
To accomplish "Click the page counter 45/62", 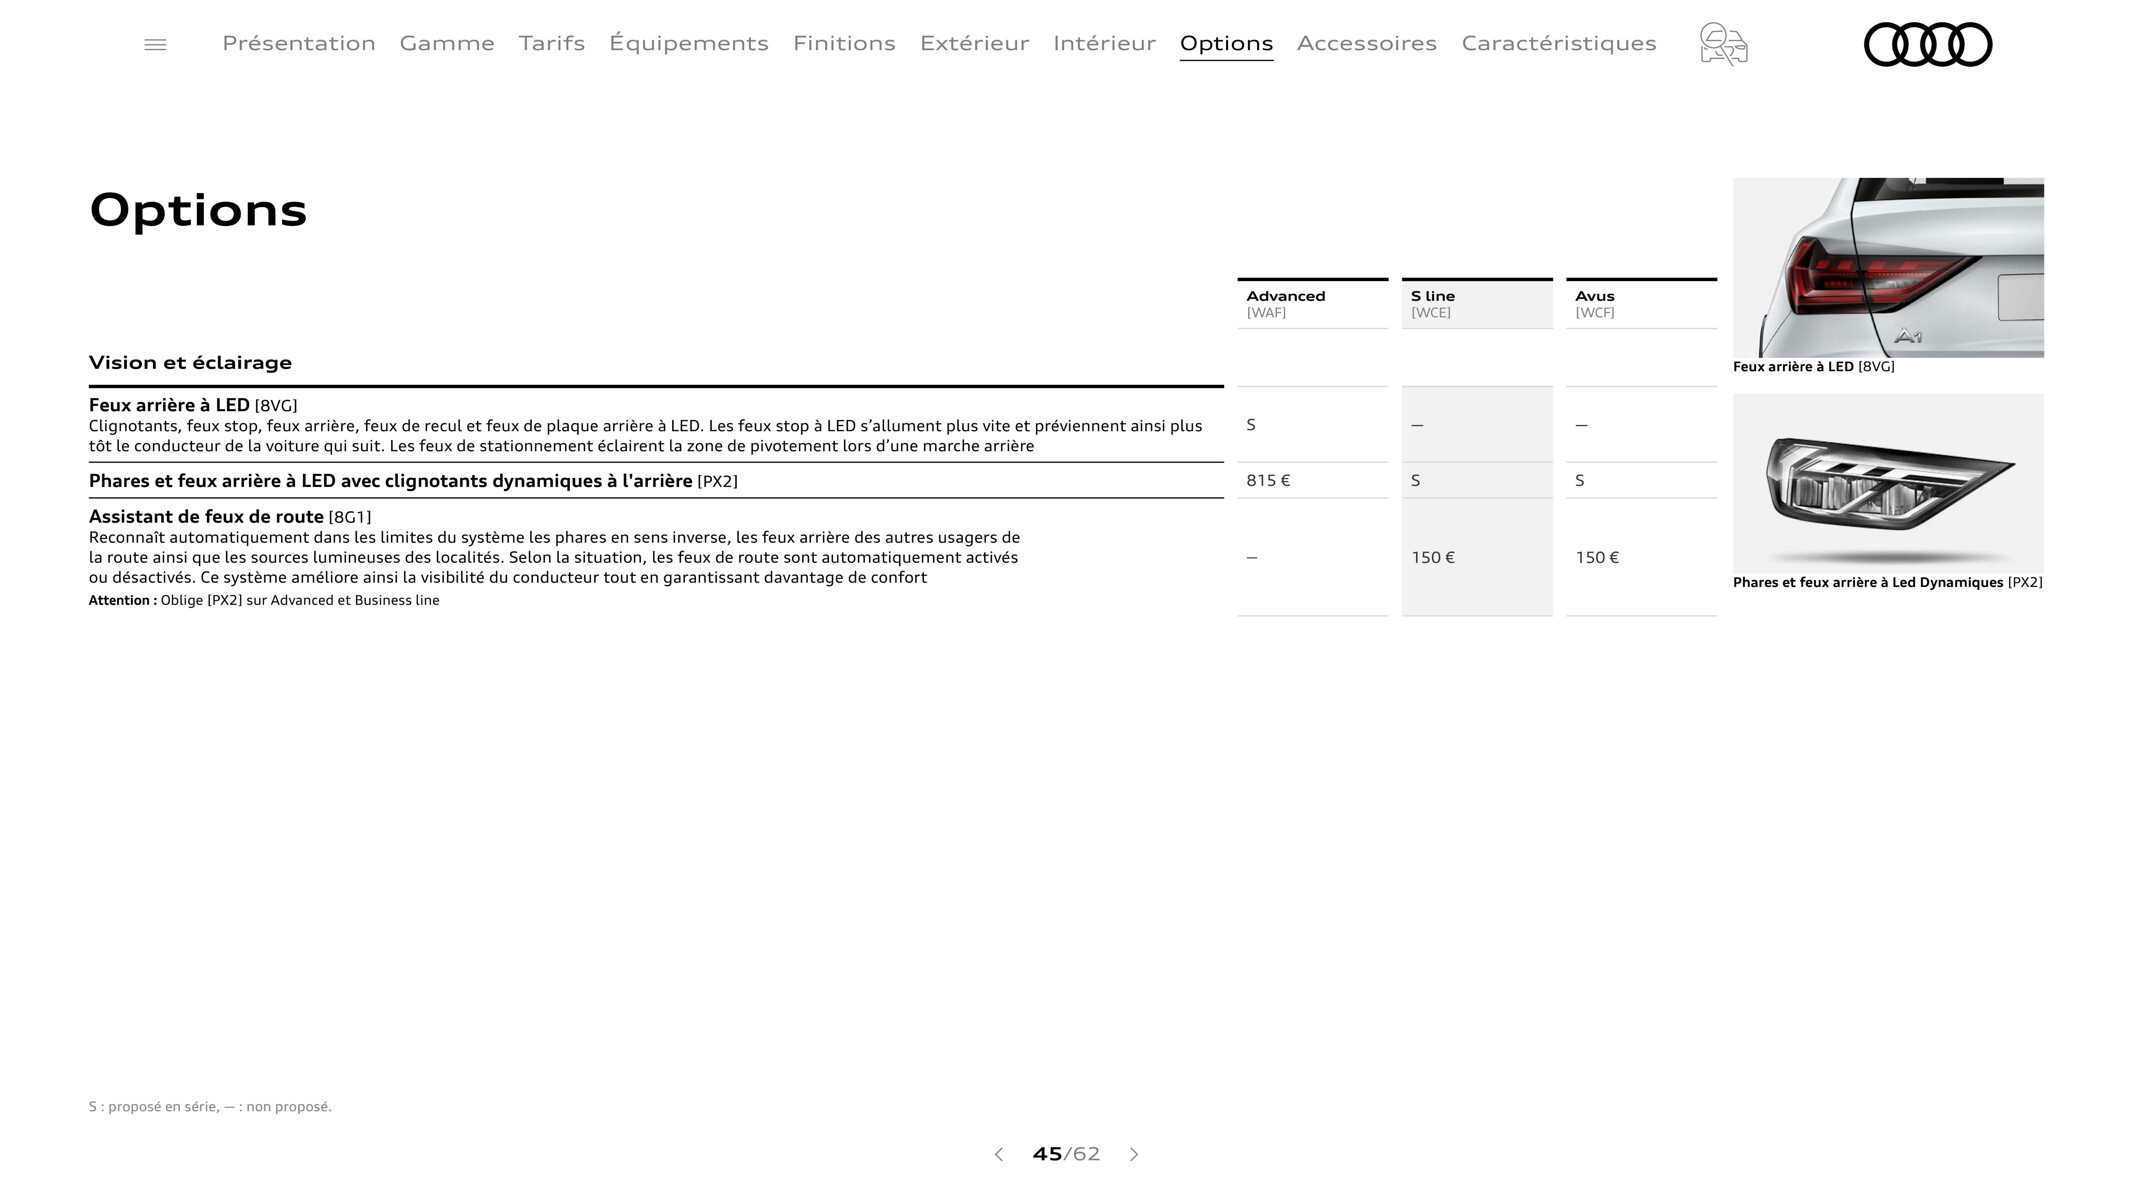I will pos(1066,1154).
